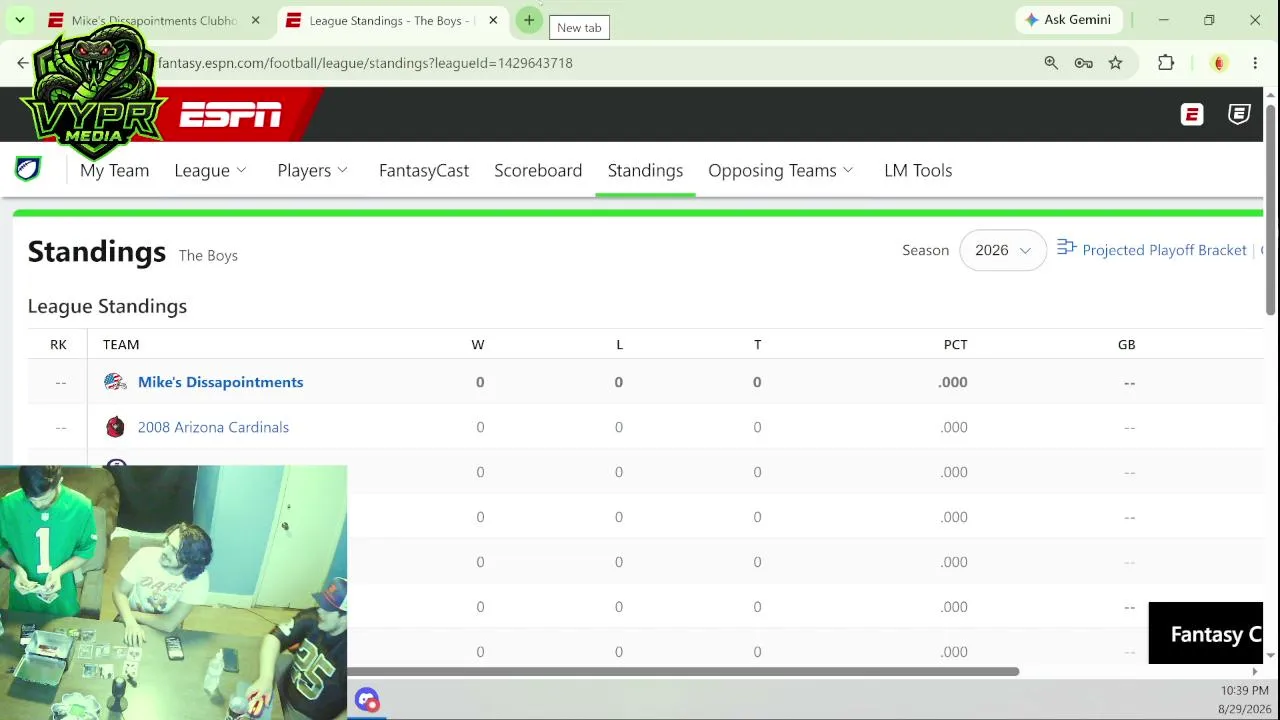Screen dimensions: 1280x720
Task: Open the Projected Playoff Bracket link
Action: [1164, 250]
